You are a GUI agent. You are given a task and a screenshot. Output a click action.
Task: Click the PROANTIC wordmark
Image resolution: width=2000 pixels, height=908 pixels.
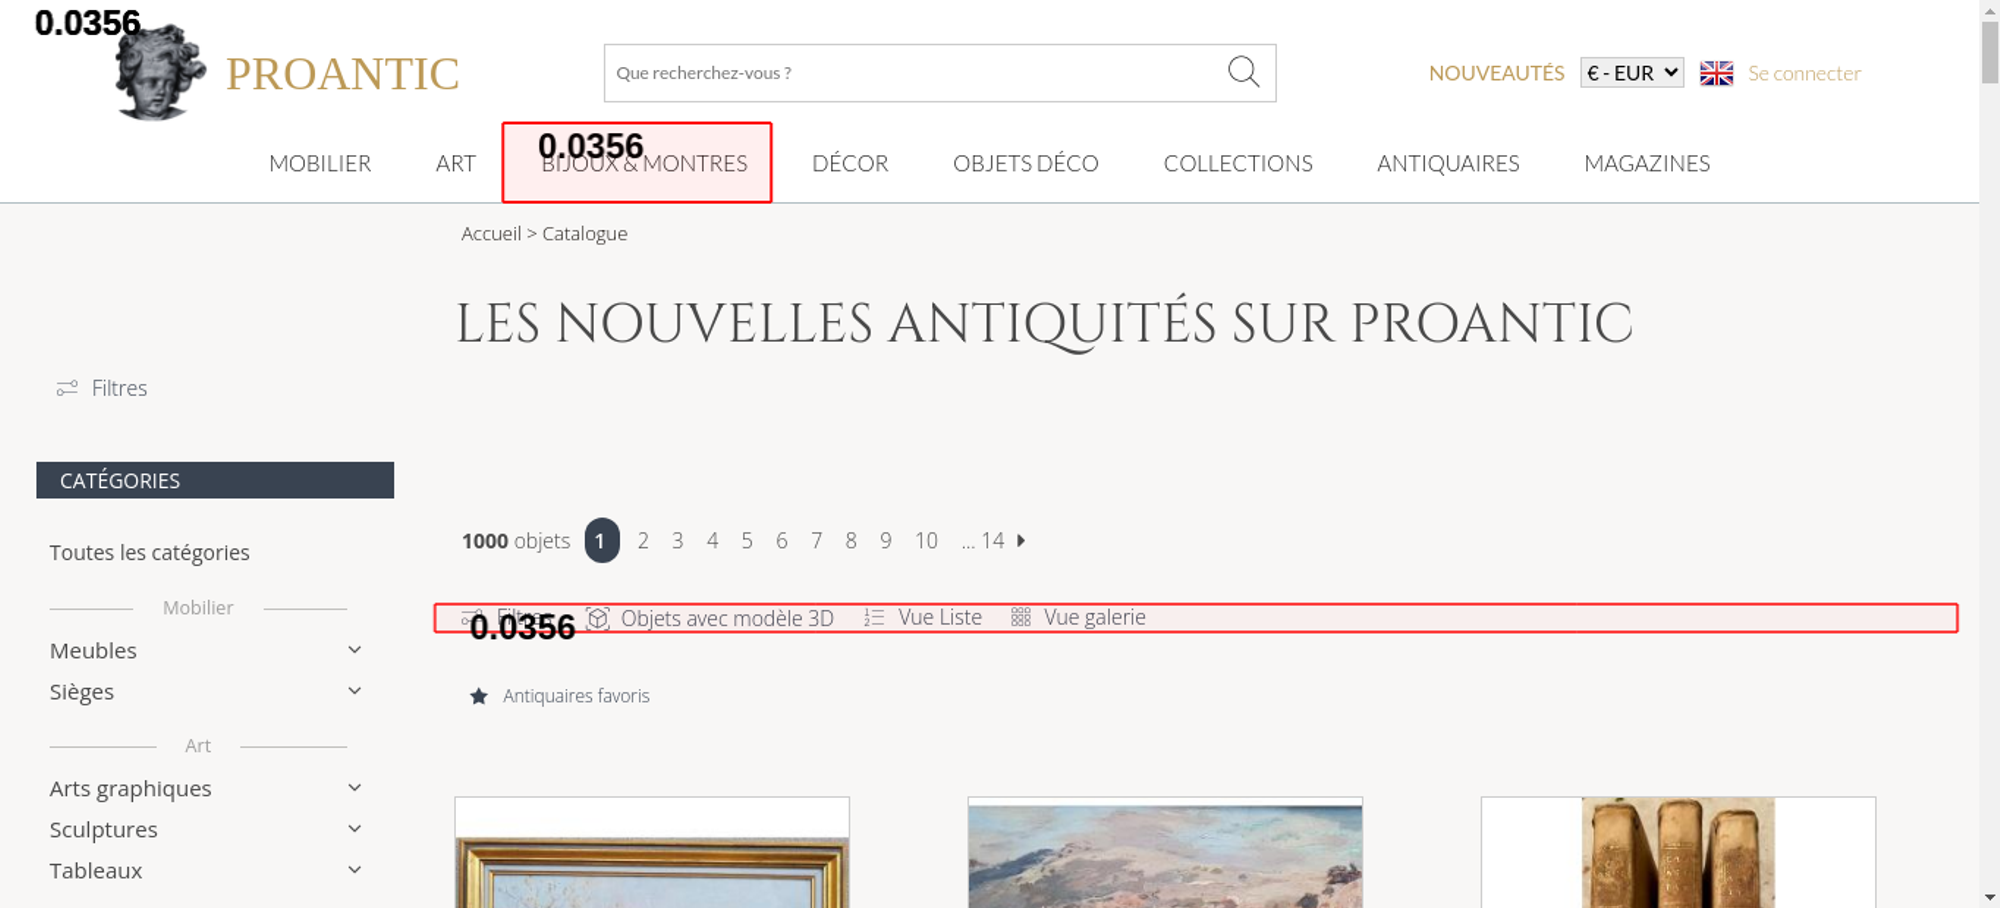point(342,74)
